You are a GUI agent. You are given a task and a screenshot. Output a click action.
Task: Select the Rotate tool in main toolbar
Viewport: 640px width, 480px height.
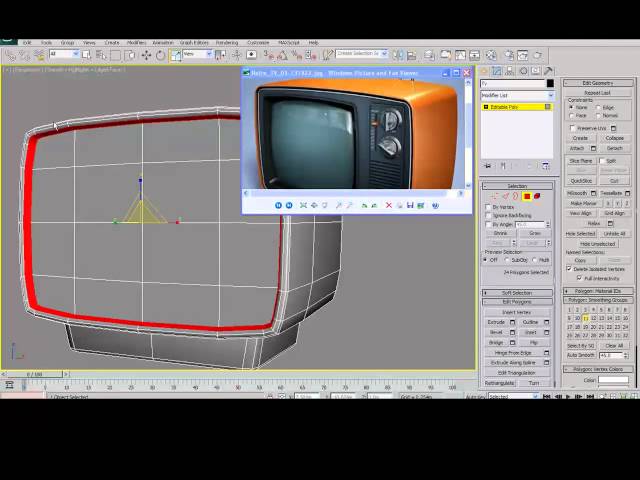click(160, 55)
